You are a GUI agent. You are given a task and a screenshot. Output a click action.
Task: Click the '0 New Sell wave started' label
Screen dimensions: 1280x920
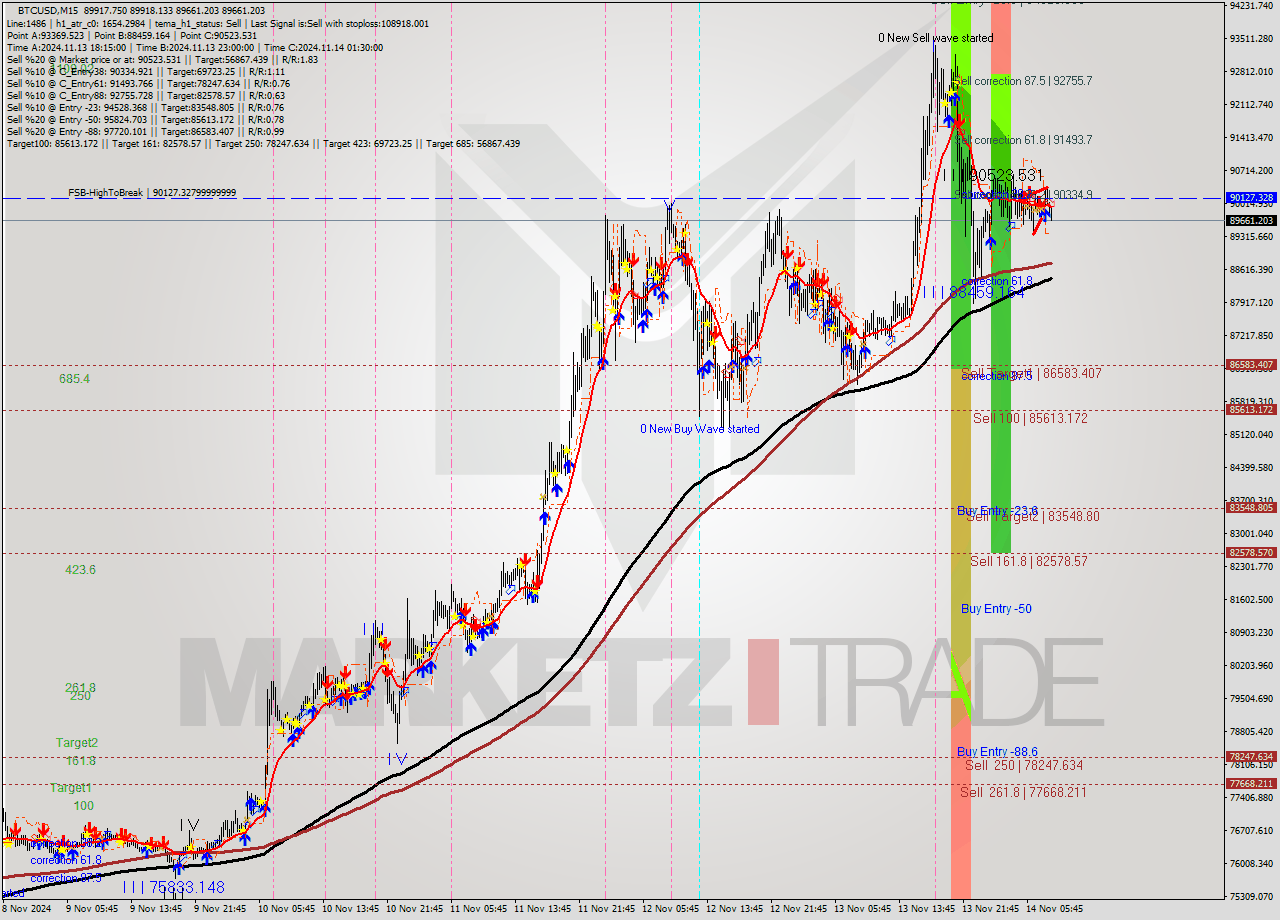[x=936, y=38]
